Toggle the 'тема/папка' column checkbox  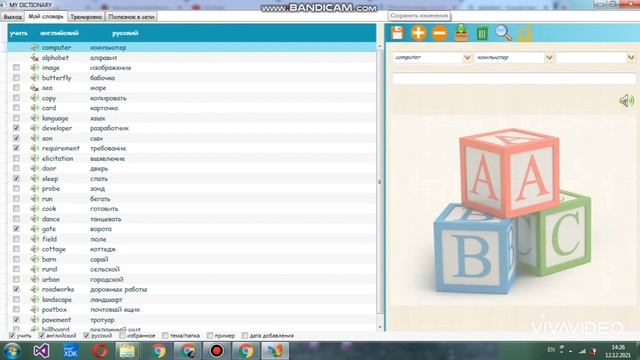(165, 336)
